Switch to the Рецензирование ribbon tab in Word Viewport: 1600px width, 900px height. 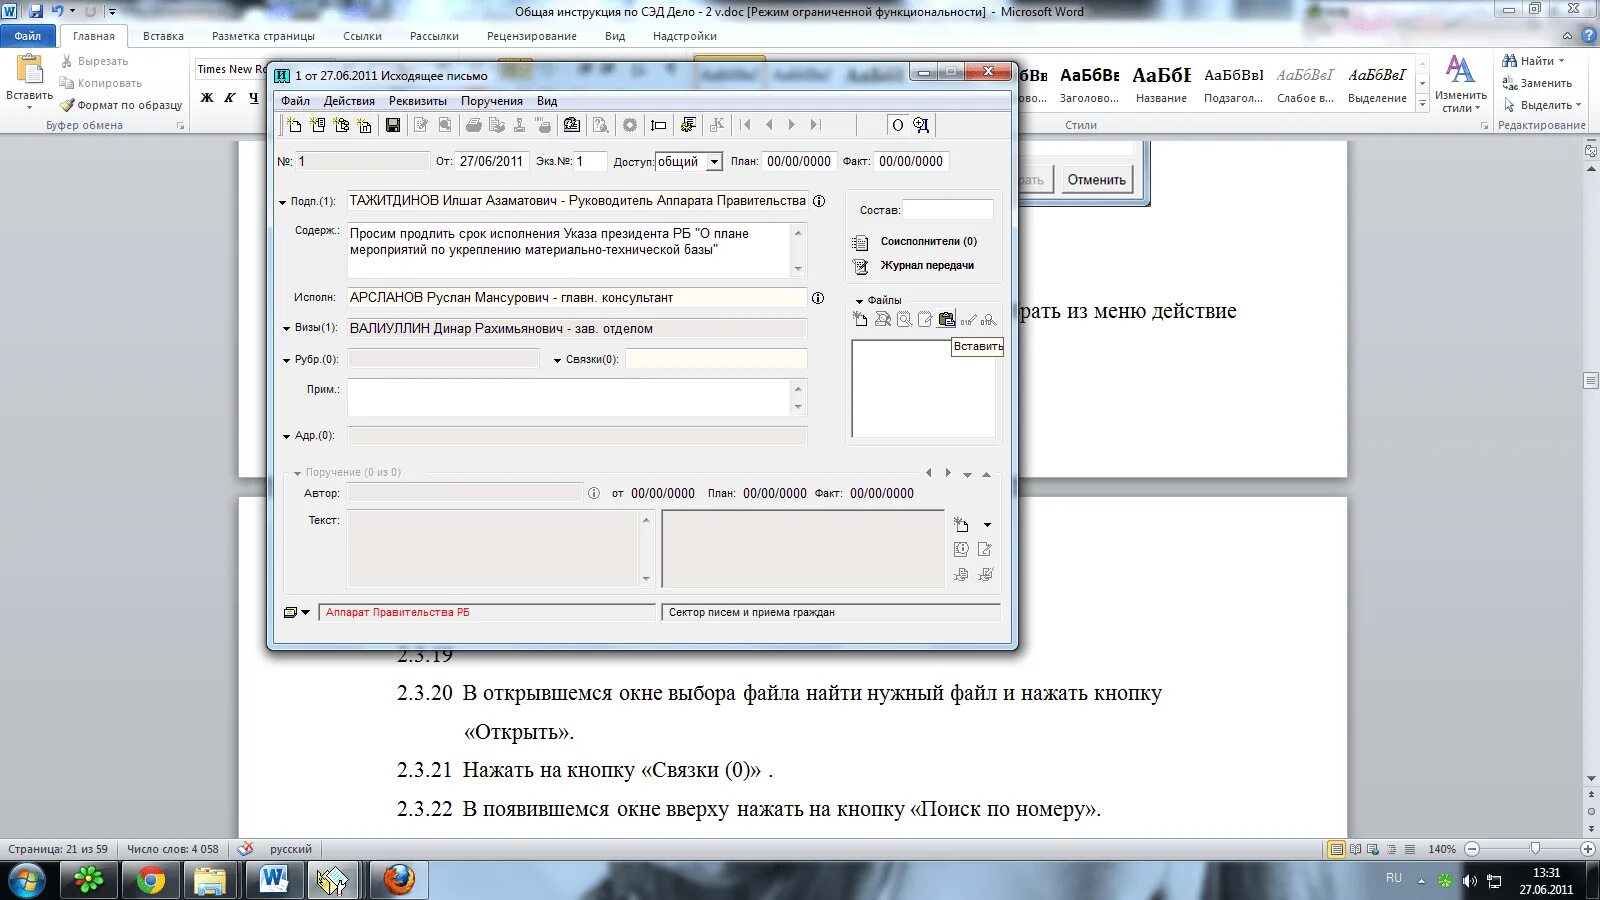click(x=532, y=36)
